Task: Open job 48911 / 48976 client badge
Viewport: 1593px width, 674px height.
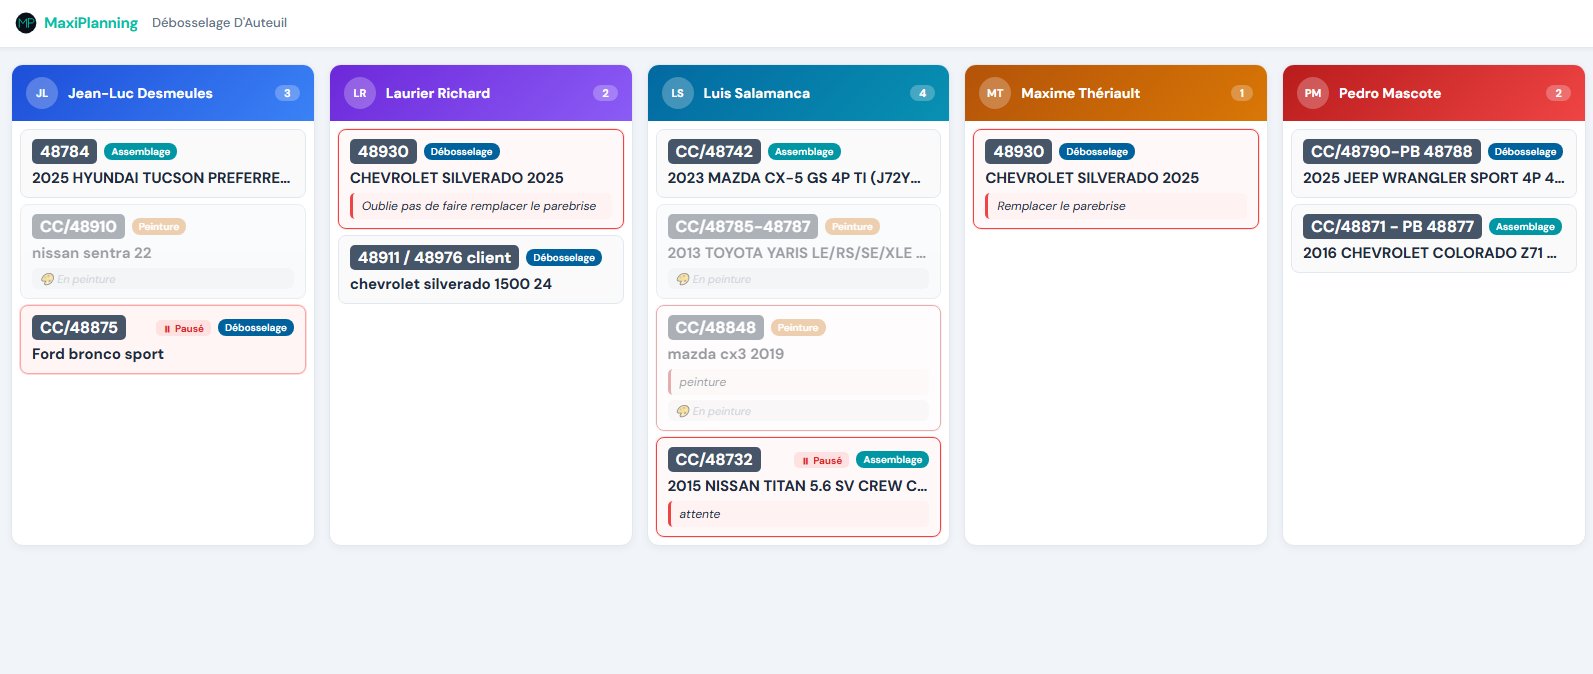Action: (434, 257)
